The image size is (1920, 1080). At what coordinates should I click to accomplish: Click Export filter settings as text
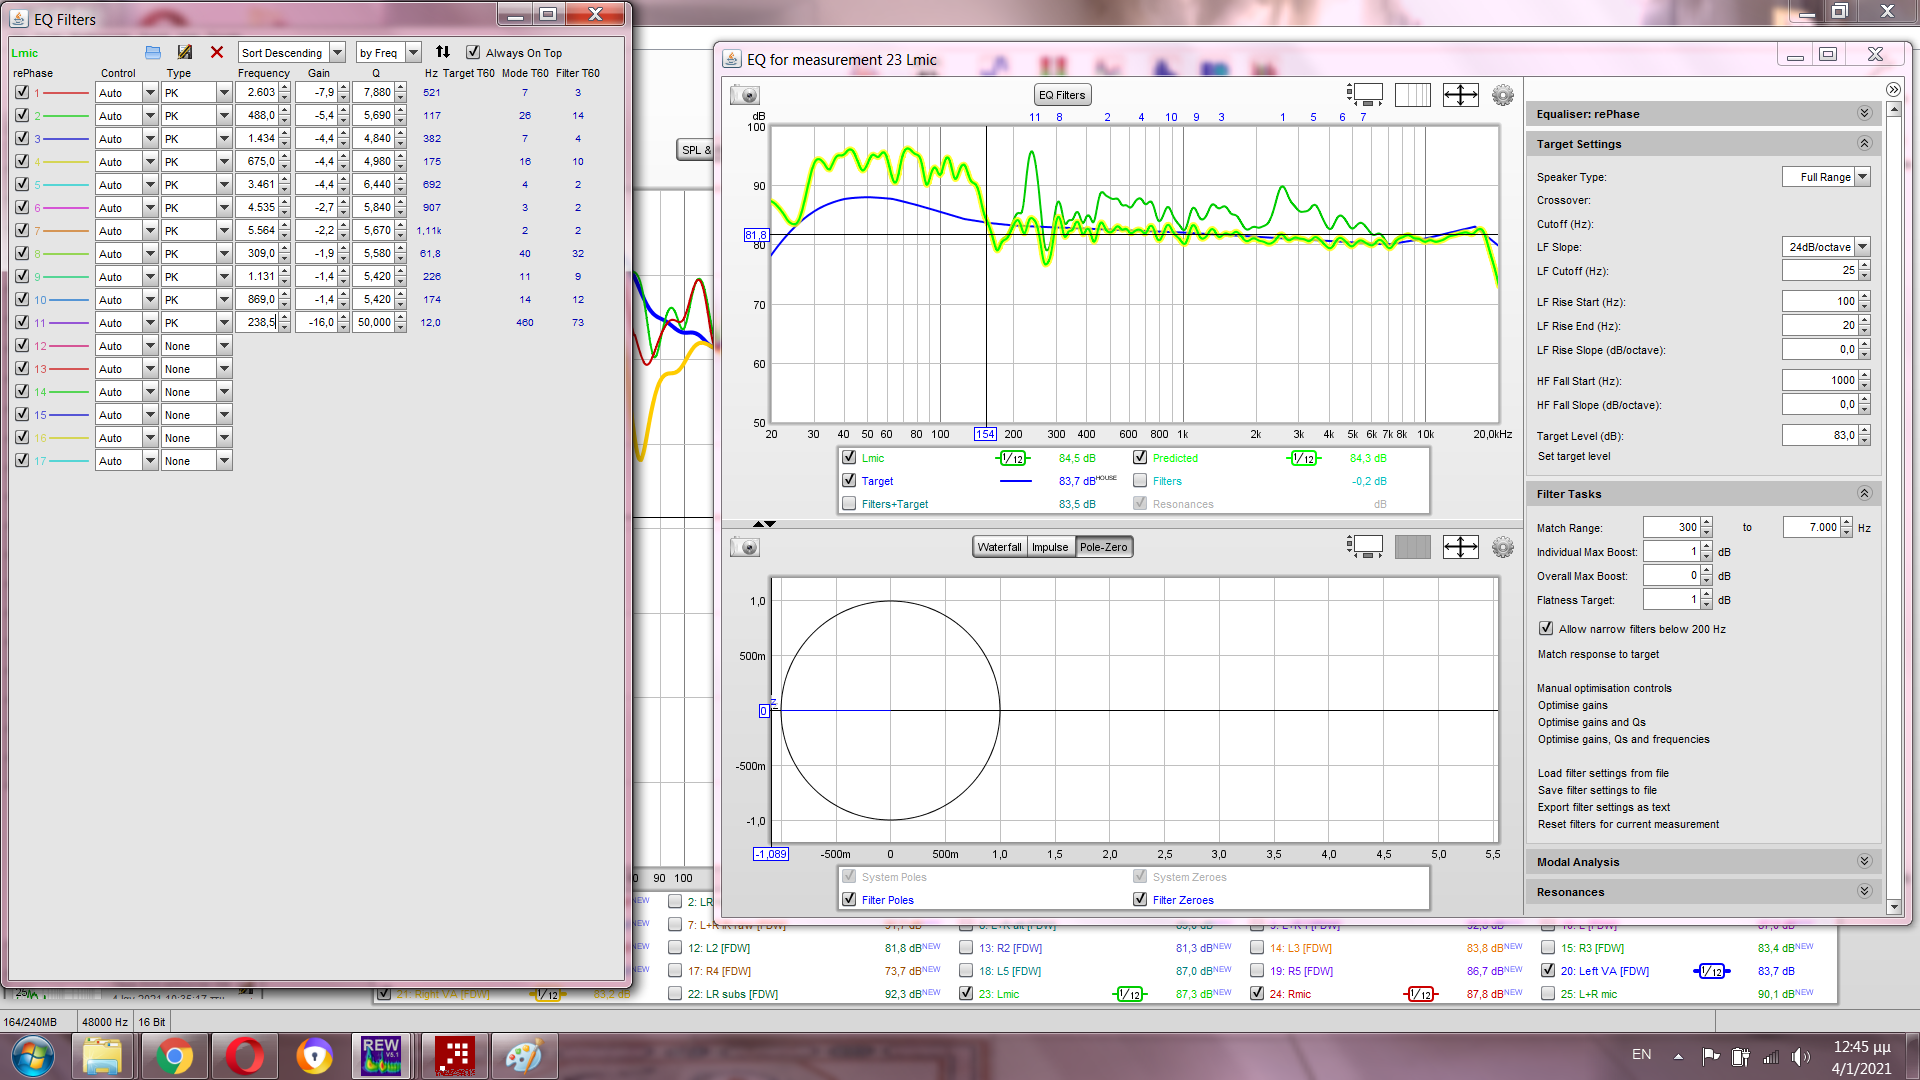pos(1604,807)
